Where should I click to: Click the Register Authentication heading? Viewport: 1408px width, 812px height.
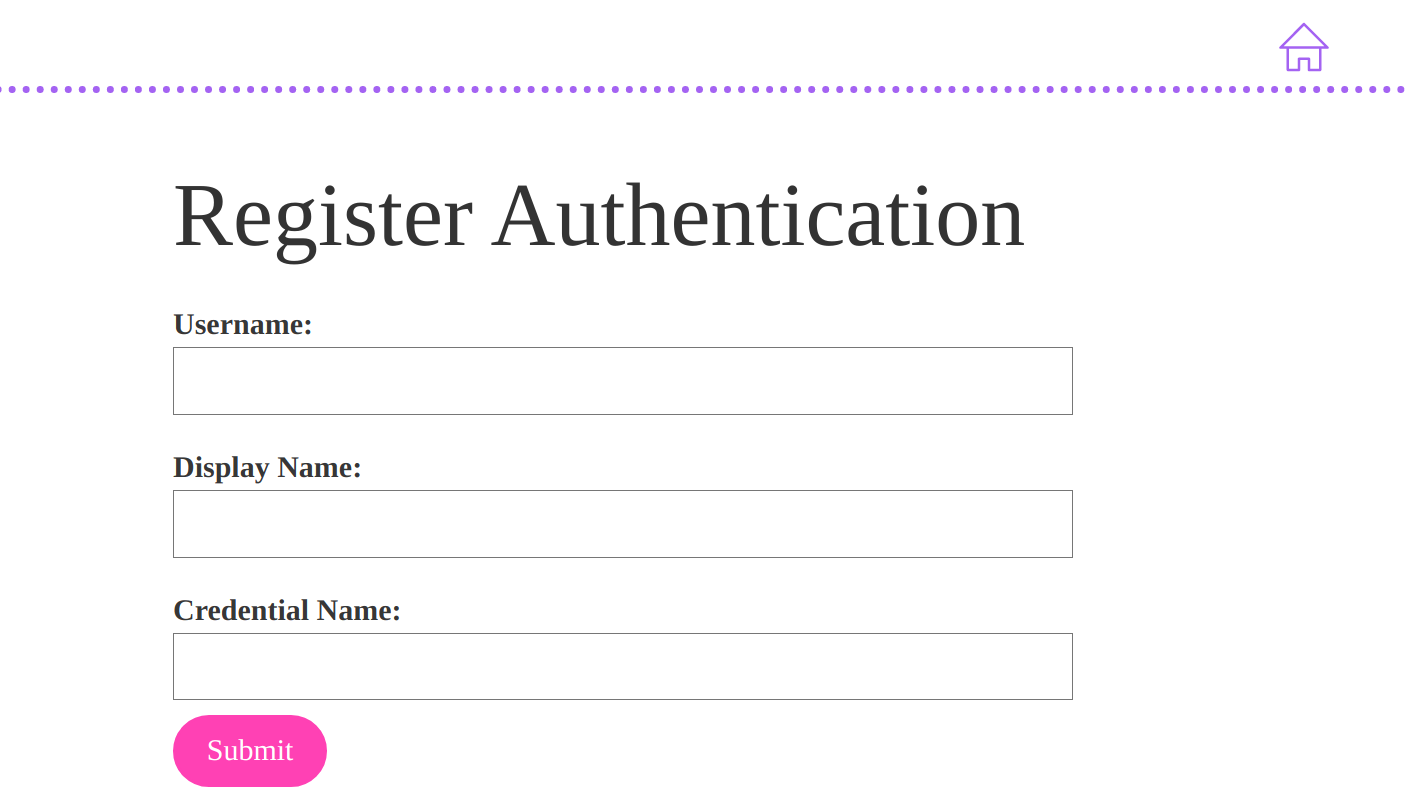click(599, 215)
